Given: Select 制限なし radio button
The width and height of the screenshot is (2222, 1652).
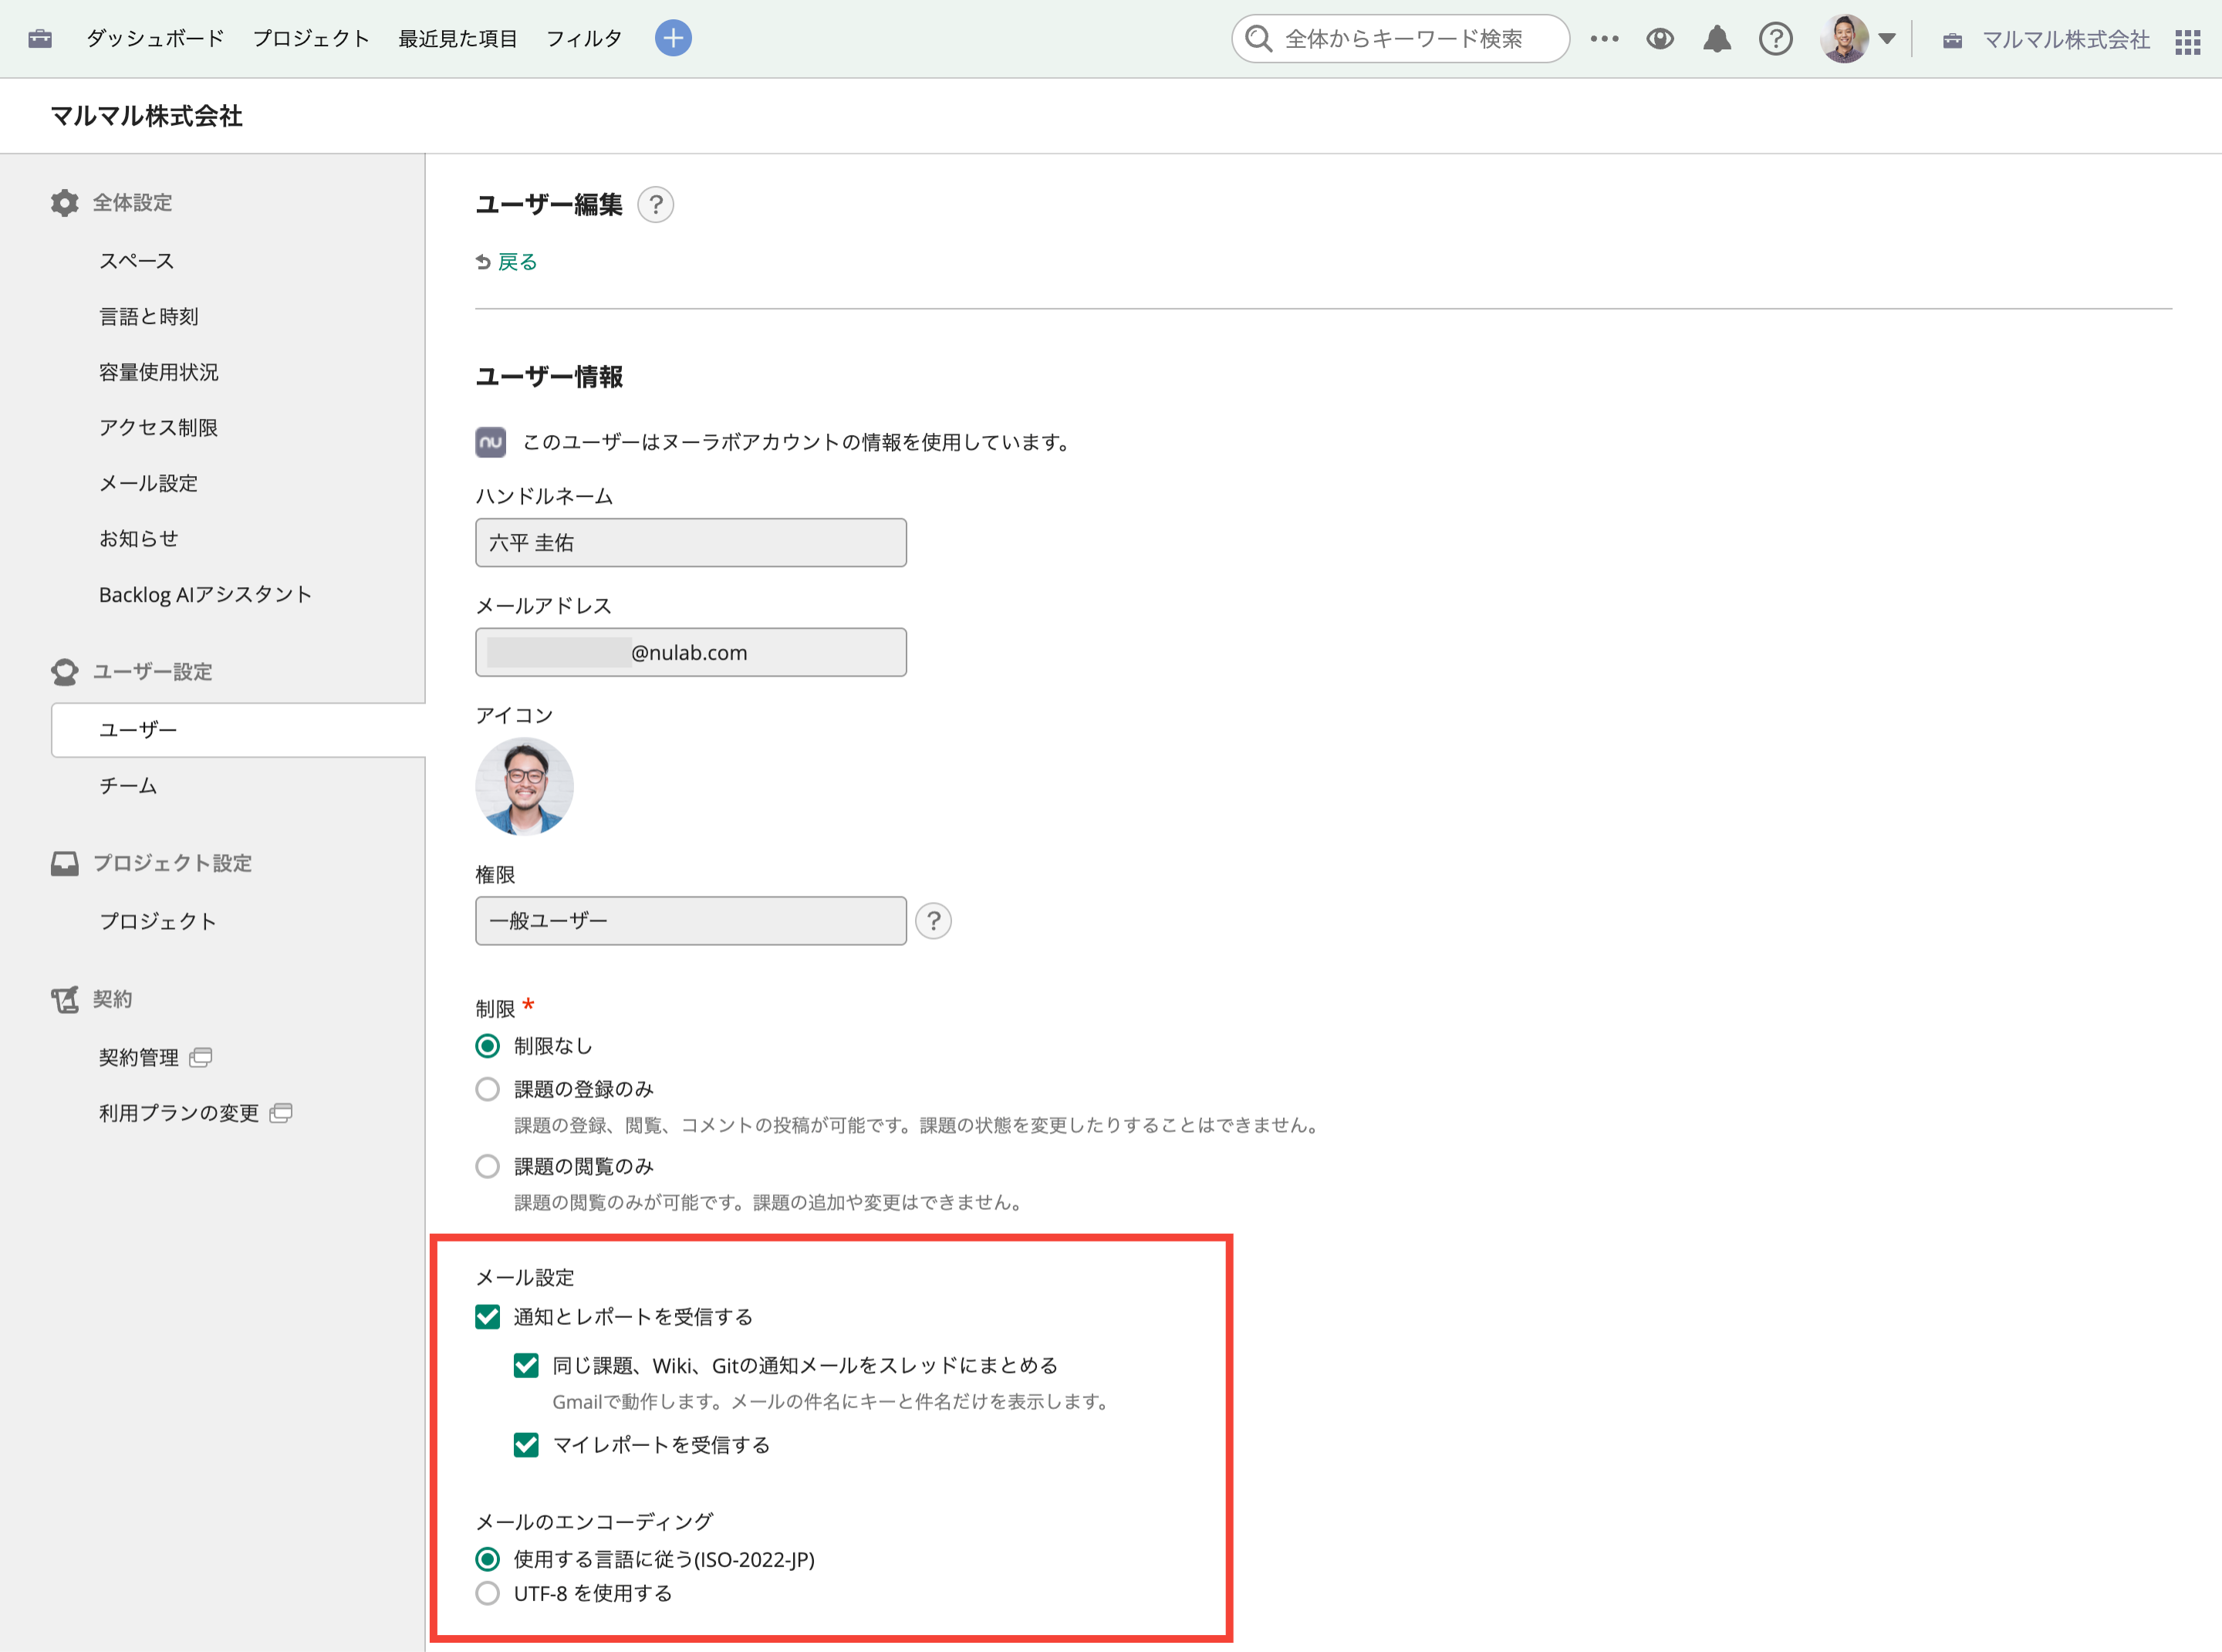Looking at the screenshot, I should pyautogui.click(x=488, y=1046).
